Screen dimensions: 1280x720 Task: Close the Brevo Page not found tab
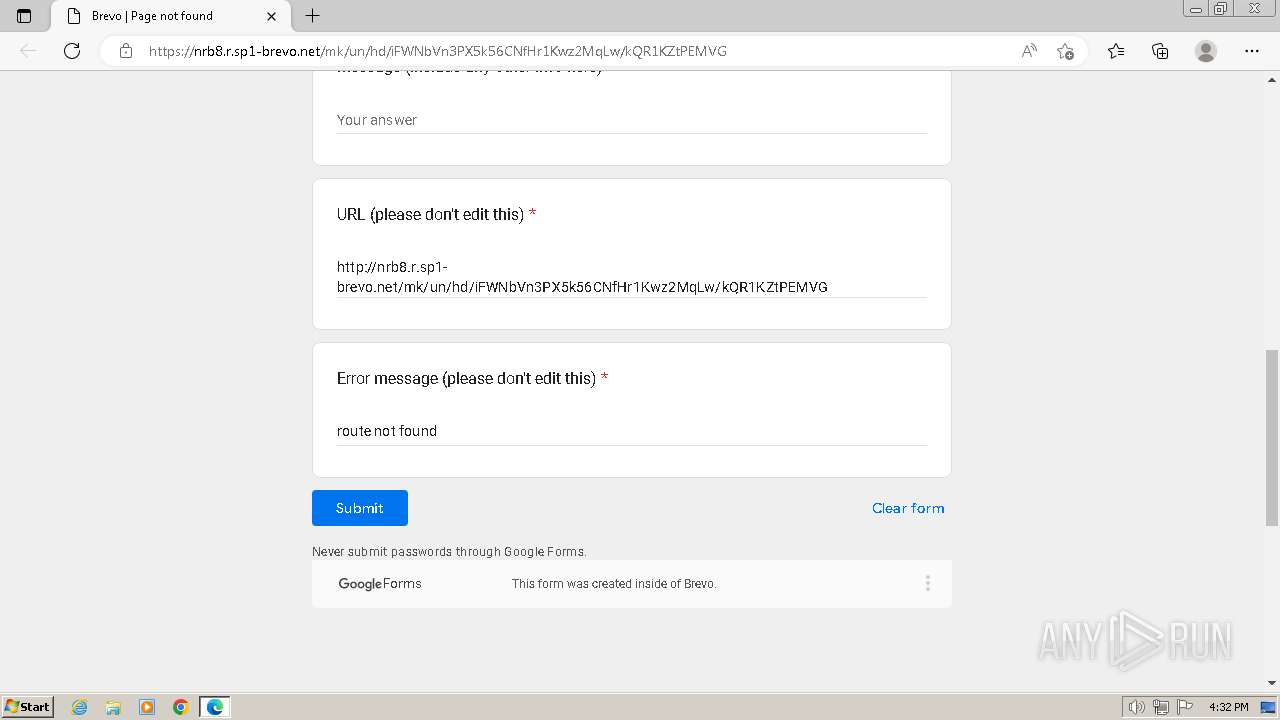[271, 16]
